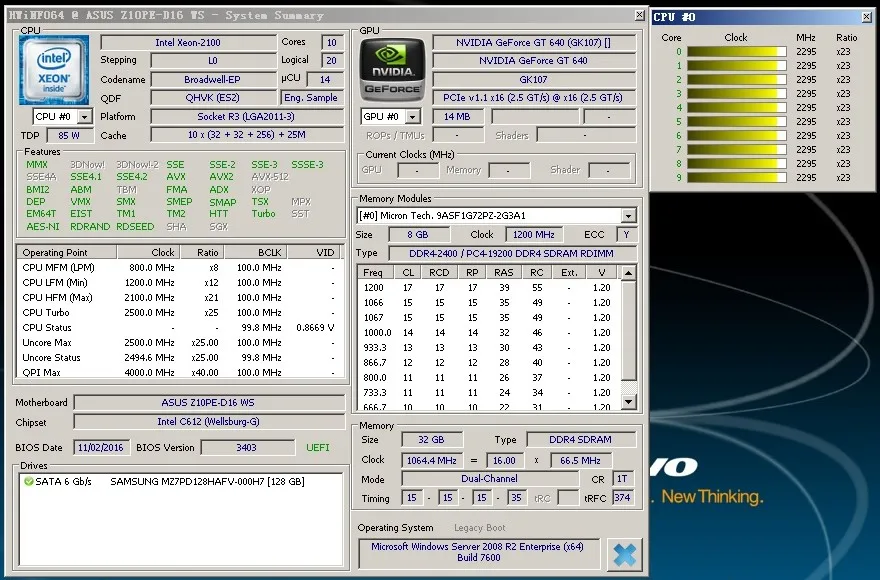This screenshot has height=580, width=880.
Task: Select the 1200 frequency timing row
Action: [x=489, y=287]
